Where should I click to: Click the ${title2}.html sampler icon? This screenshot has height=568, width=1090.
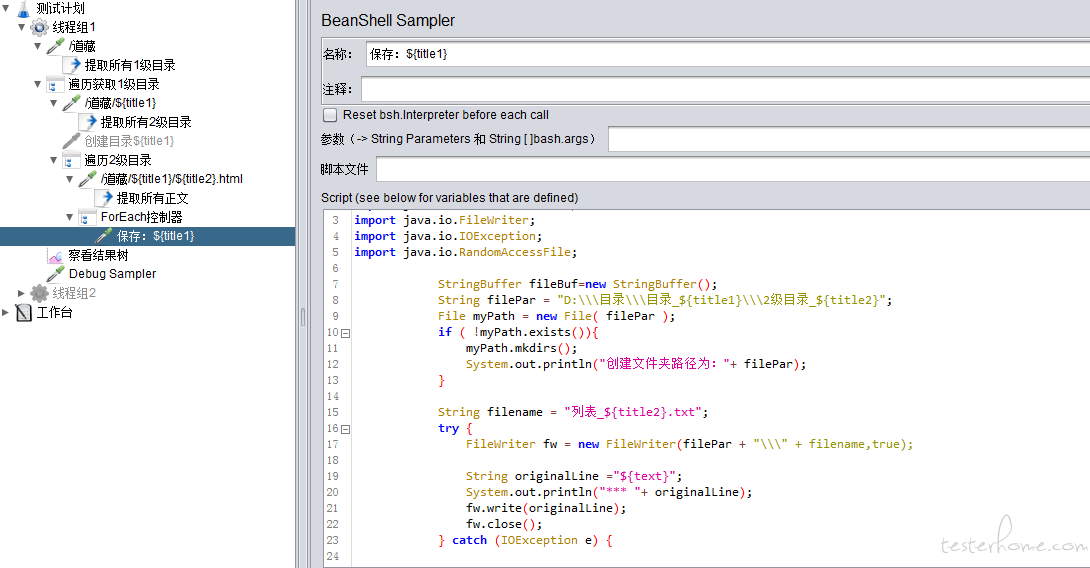point(88,179)
